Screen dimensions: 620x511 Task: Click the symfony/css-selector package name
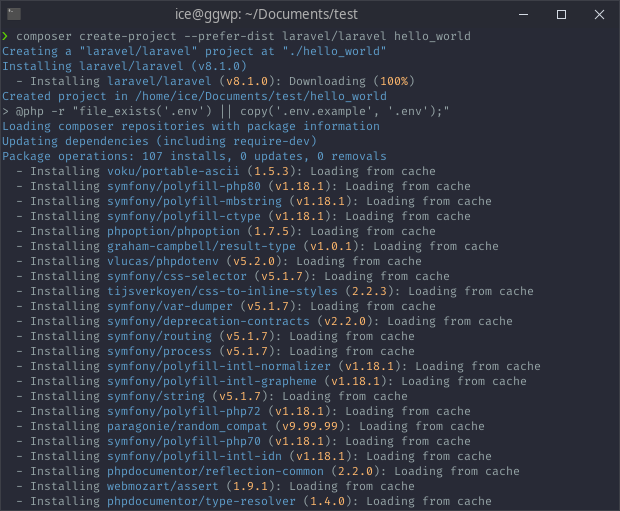click(x=177, y=276)
